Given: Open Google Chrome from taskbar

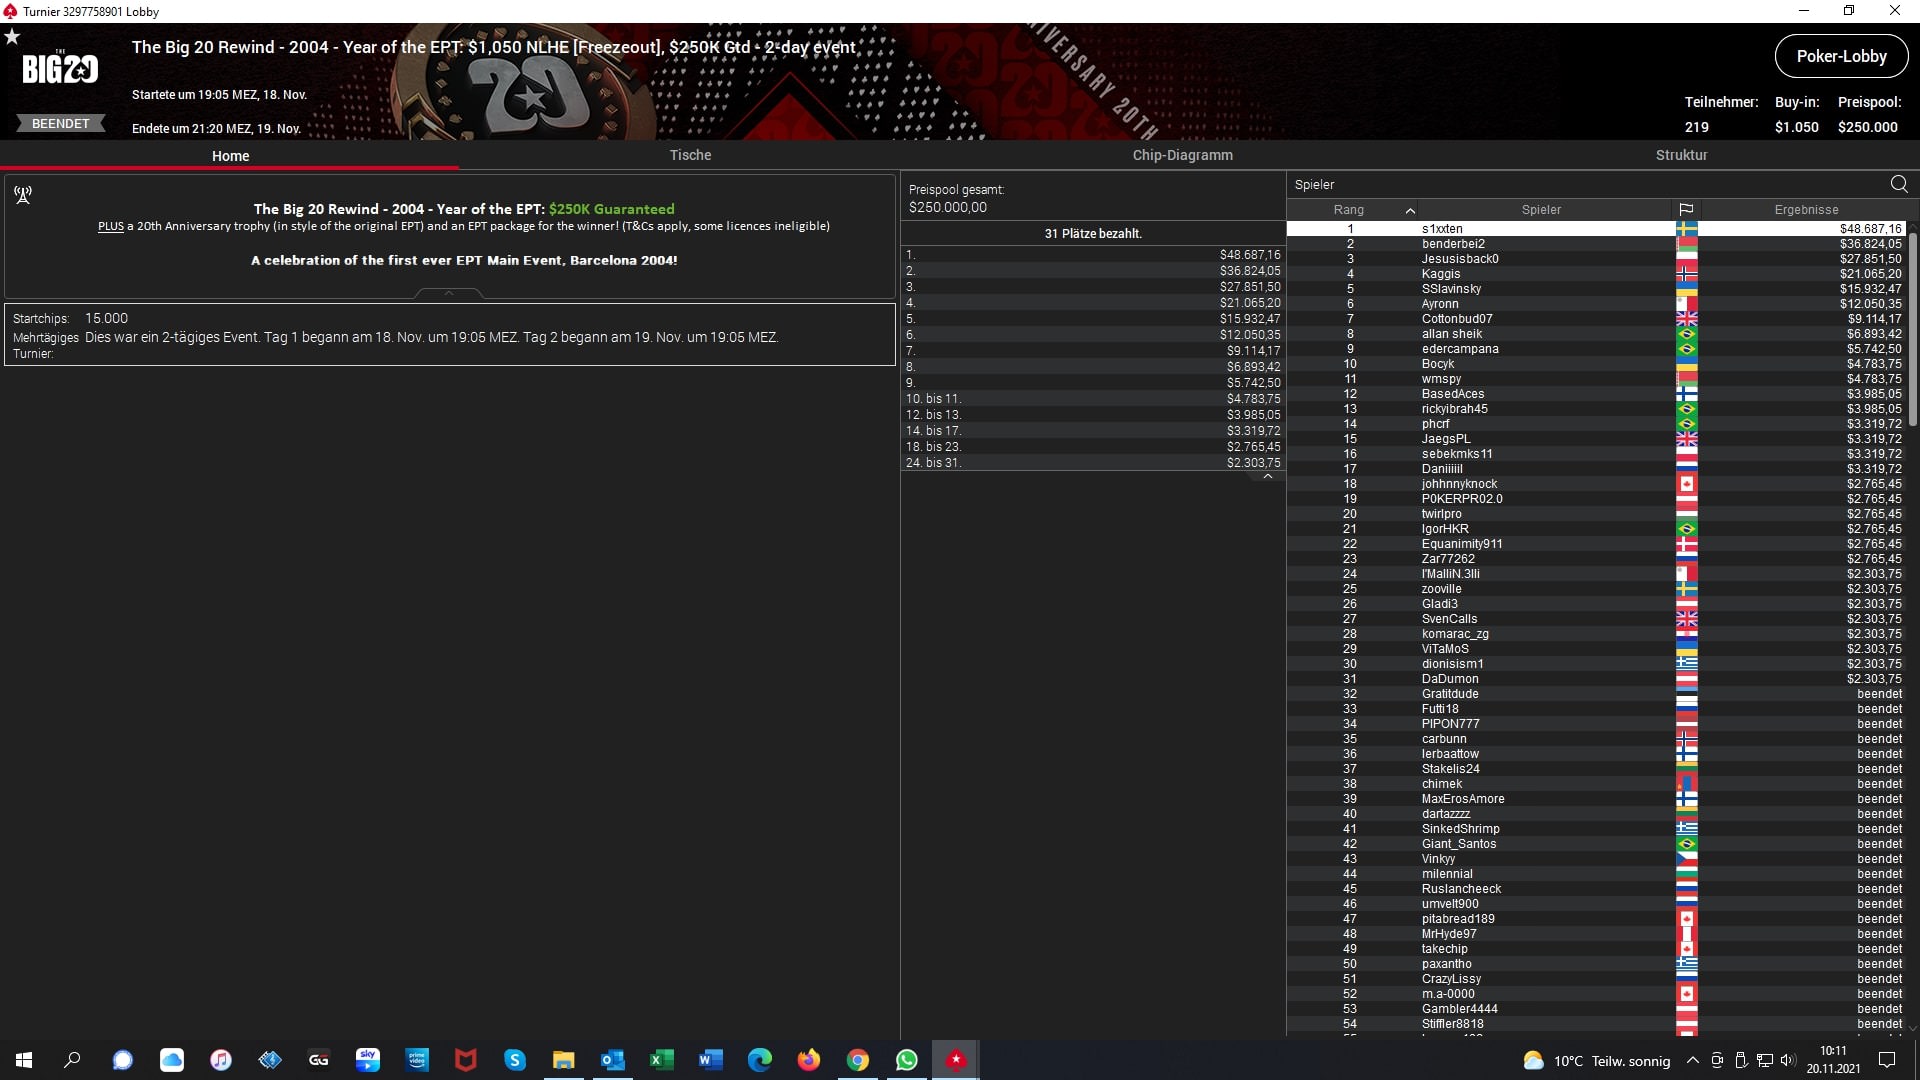Looking at the screenshot, I should tap(858, 1060).
